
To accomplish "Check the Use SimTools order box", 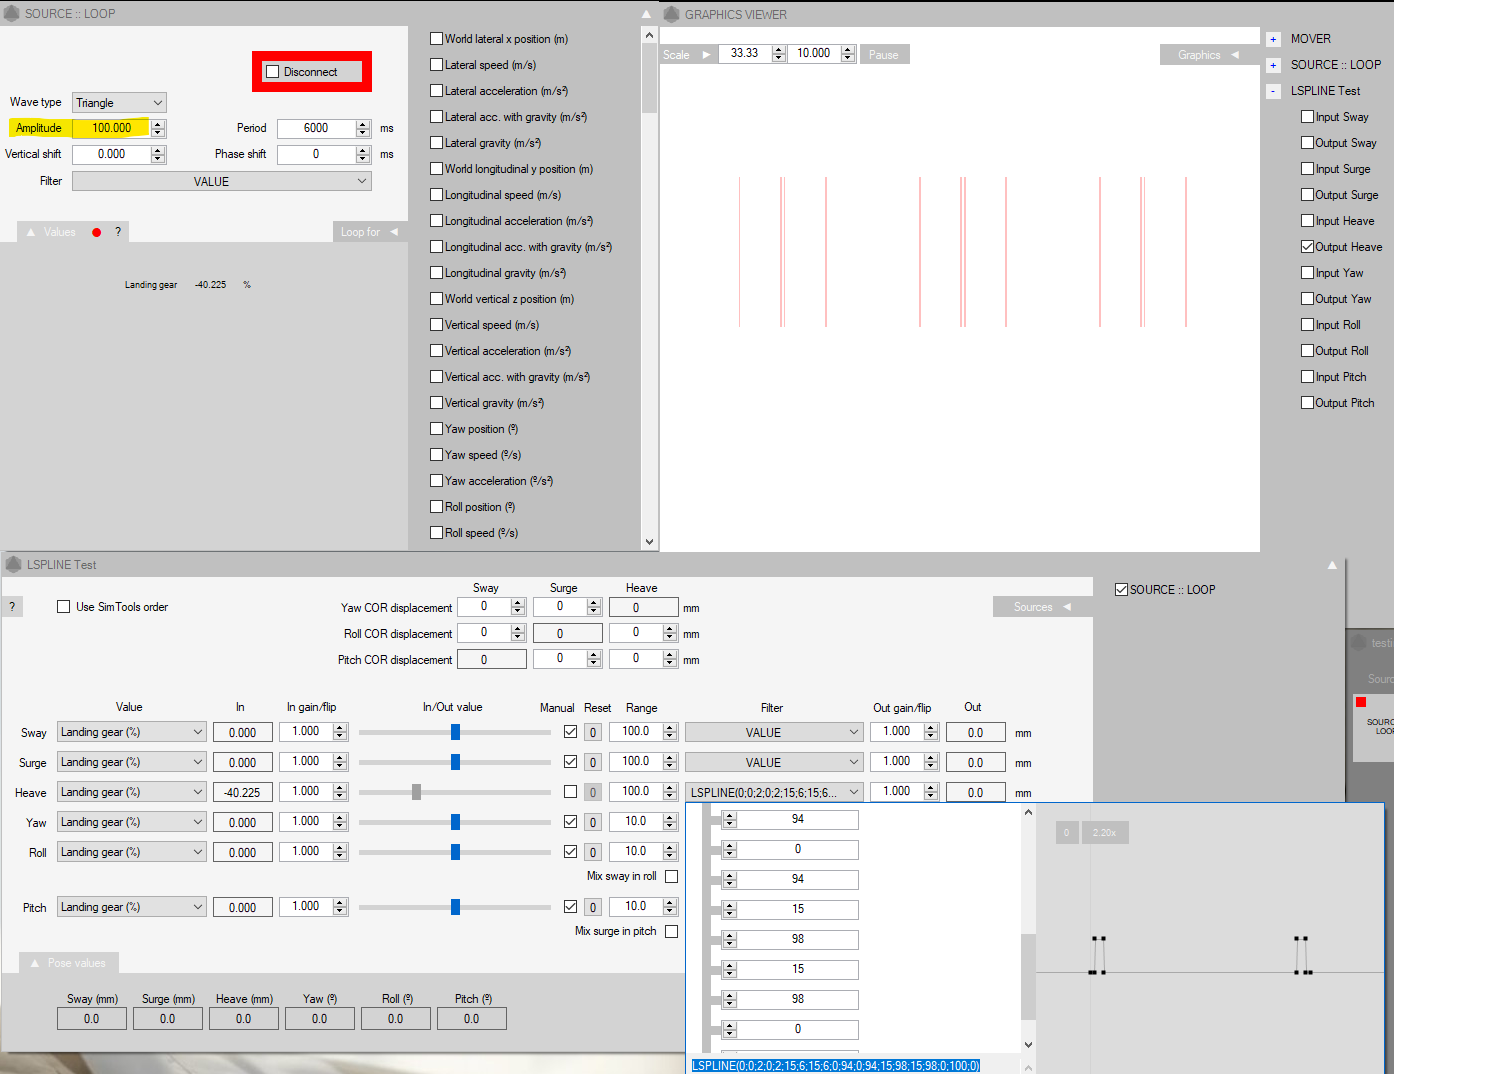I will point(64,607).
